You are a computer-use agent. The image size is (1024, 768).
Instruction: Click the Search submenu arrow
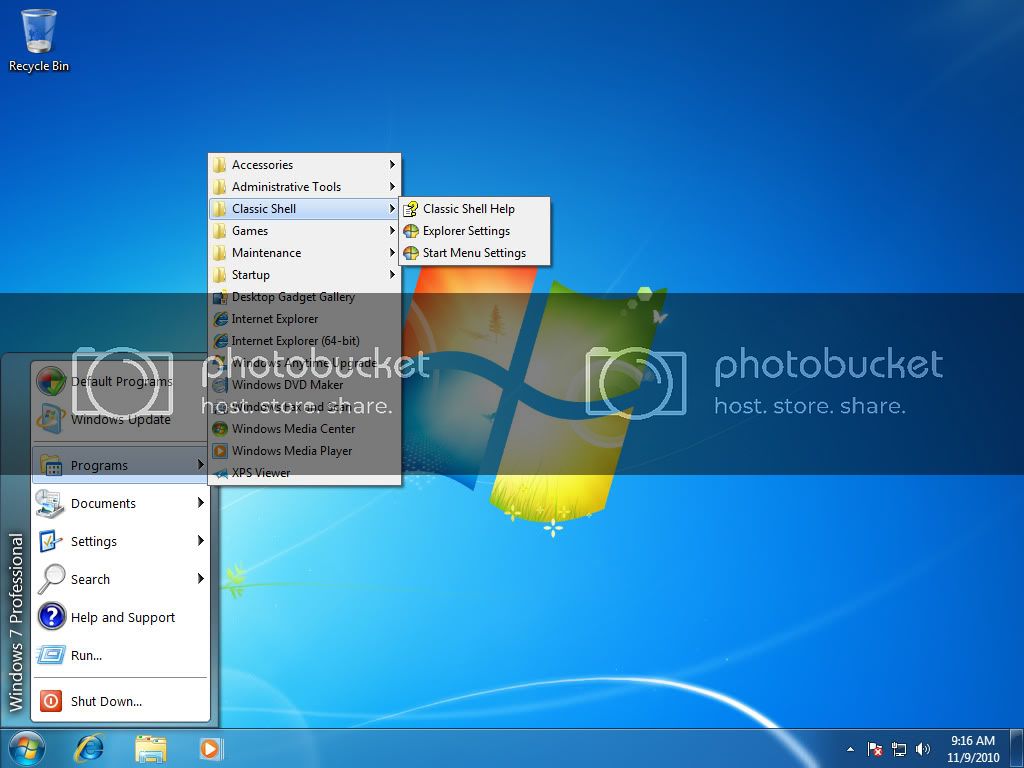(x=200, y=578)
